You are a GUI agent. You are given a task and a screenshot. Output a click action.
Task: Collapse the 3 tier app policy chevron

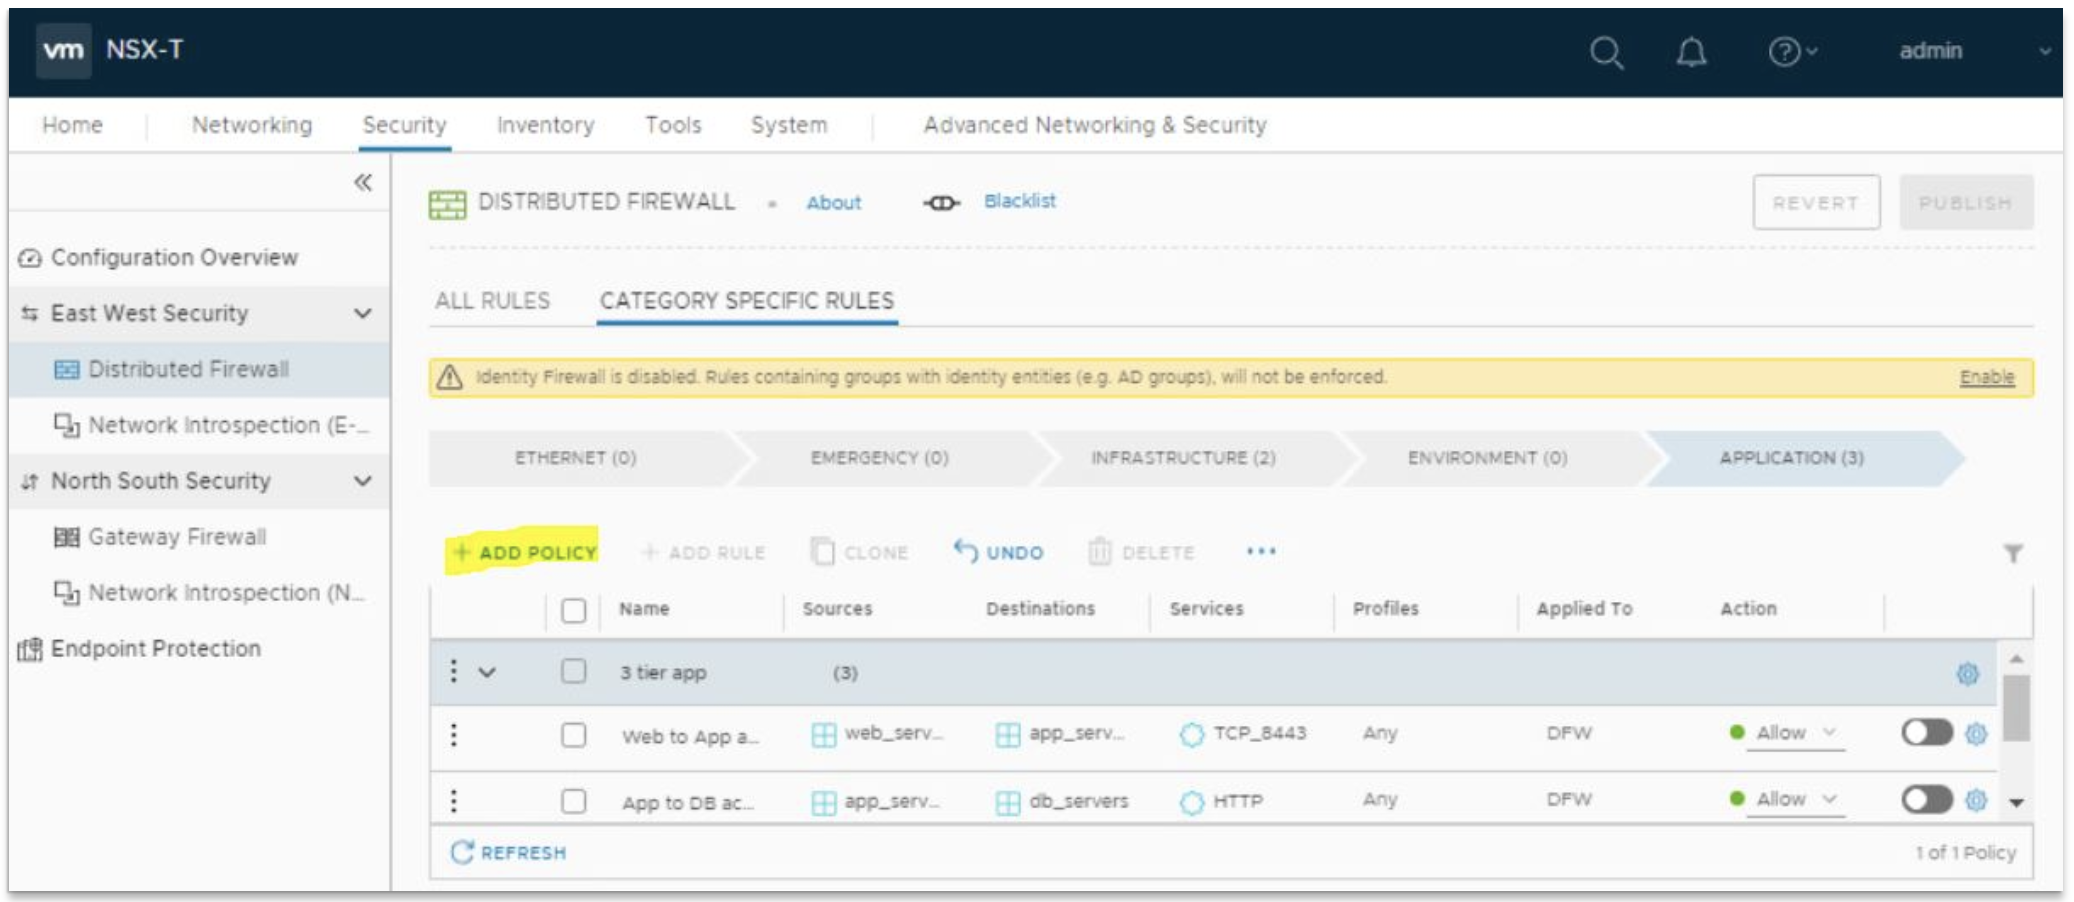[x=487, y=672]
